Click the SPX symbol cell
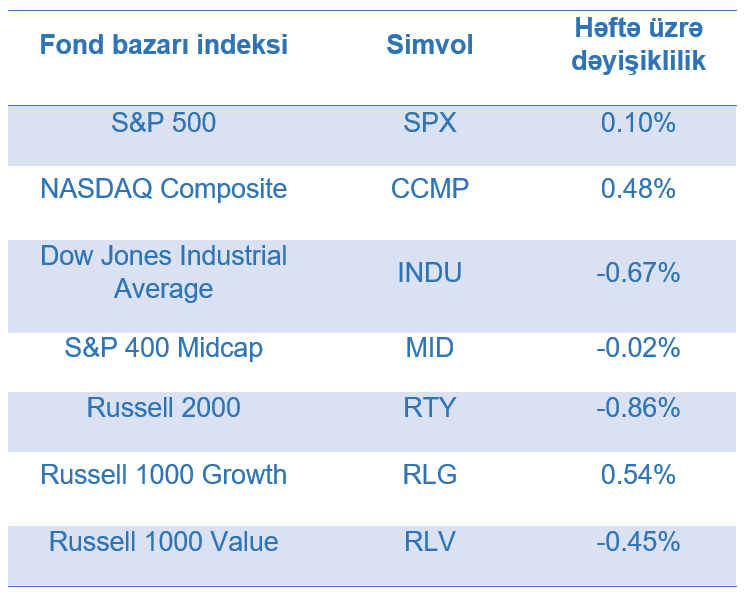Screen dimensions: 744x594 (430, 123)
